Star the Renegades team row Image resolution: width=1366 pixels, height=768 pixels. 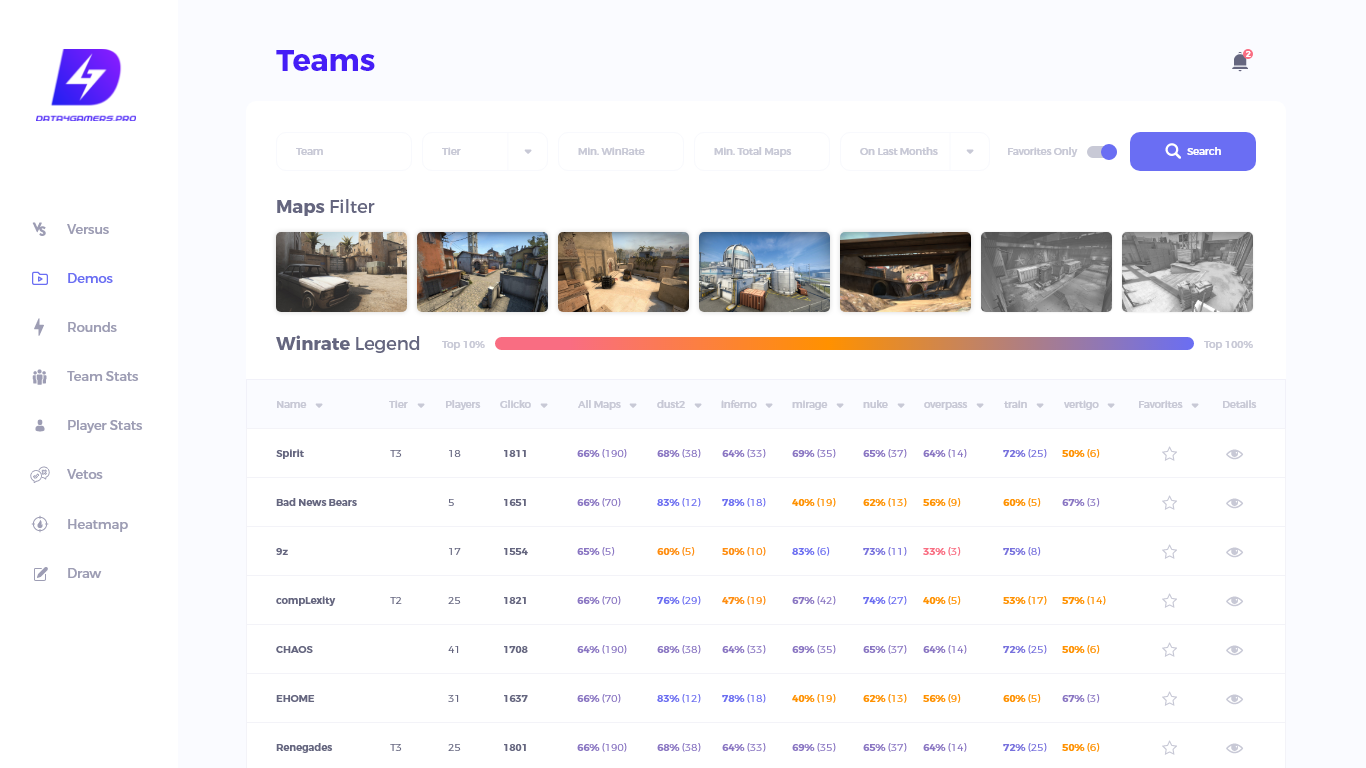(x=1169, y=747)
